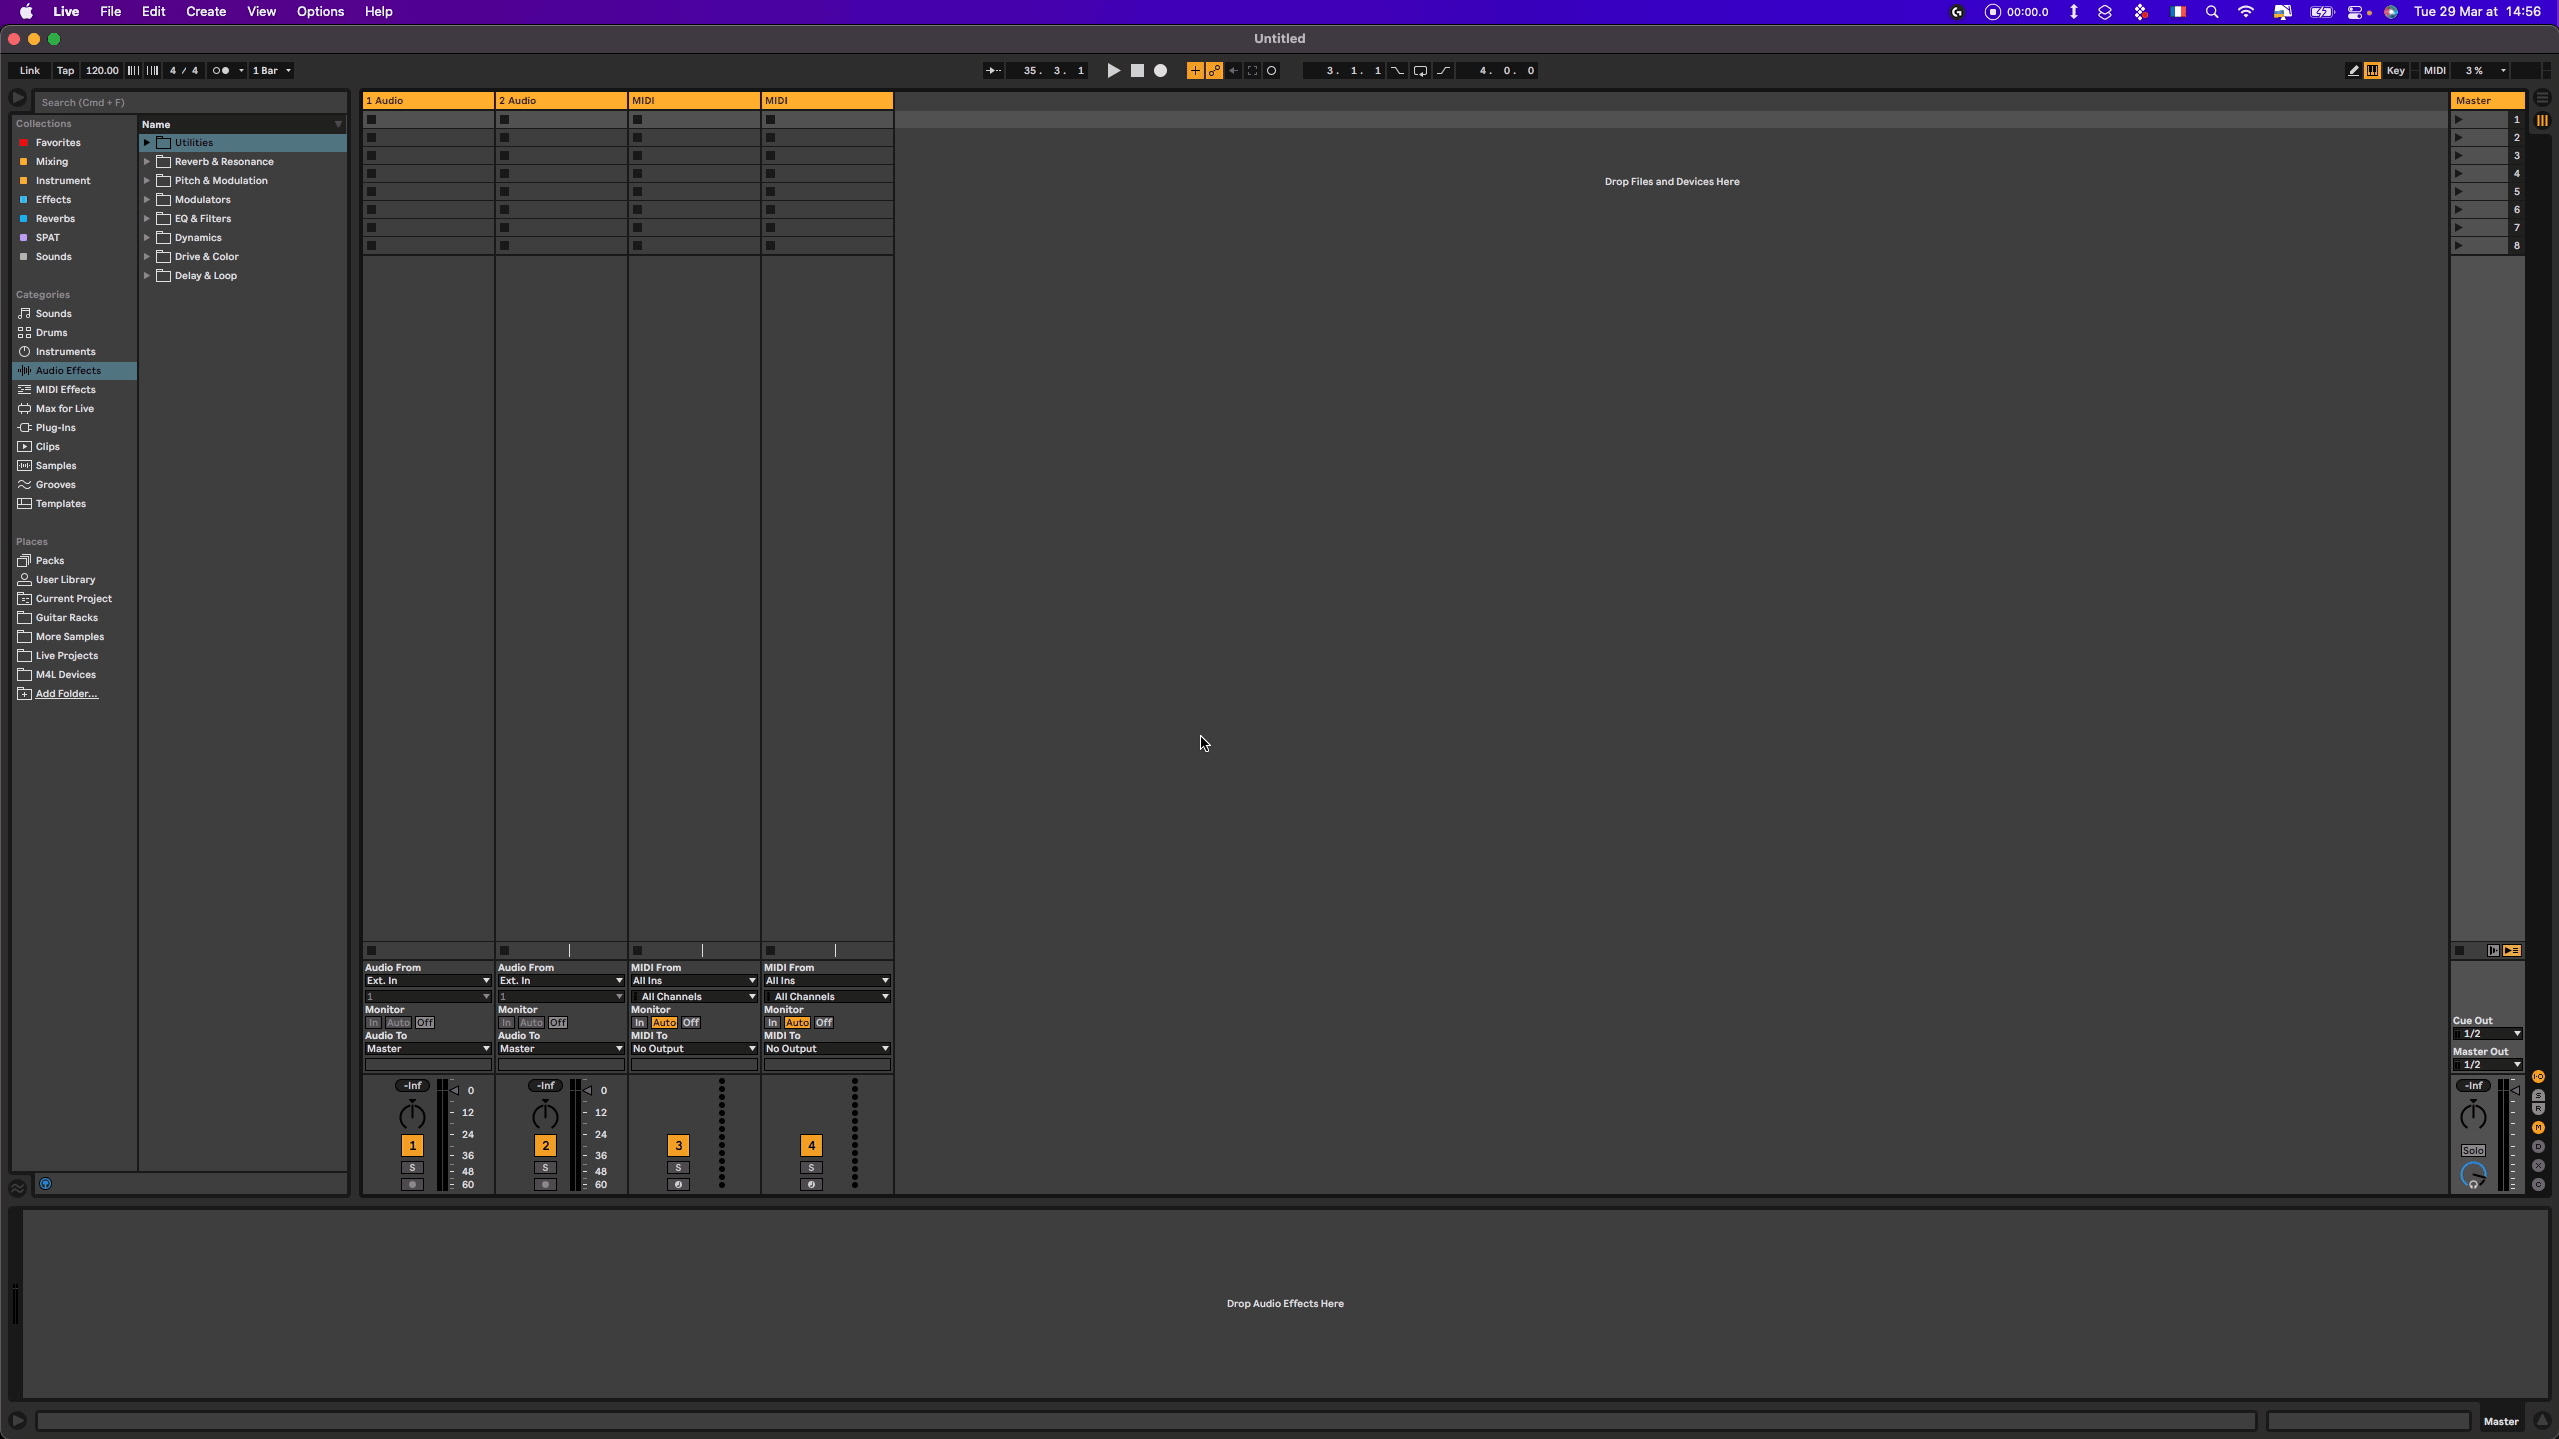Click the Play button in transport
The width and height of the screenshot is (2559, 1439).
(1113, 71)
